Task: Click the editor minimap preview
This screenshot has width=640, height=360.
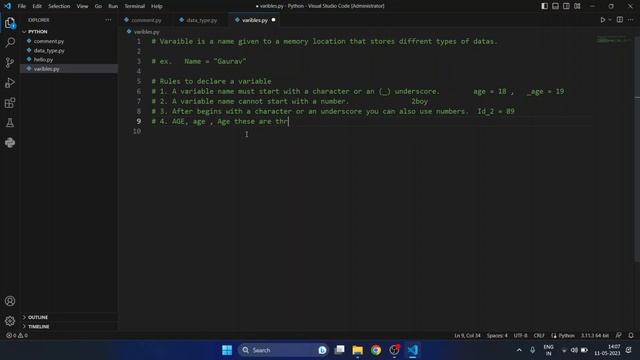Action: click(x=613, y=40)
